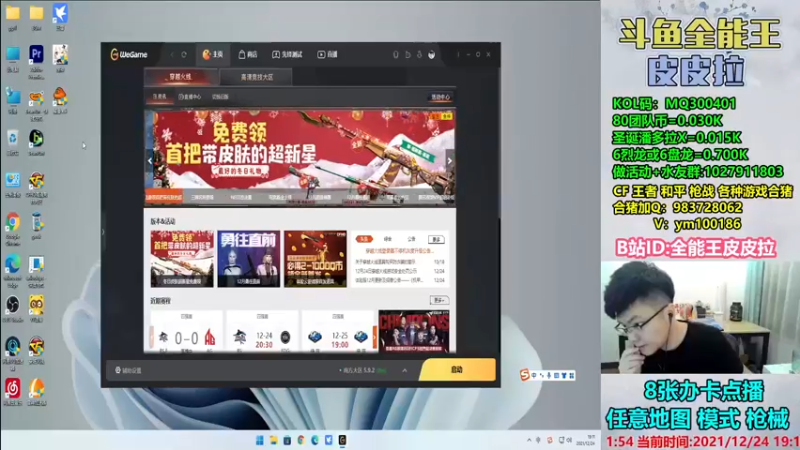The width and height of the screenshot is (800, 450).
Task: Open the mushroom desktop icon
Action: pos(60,96)
